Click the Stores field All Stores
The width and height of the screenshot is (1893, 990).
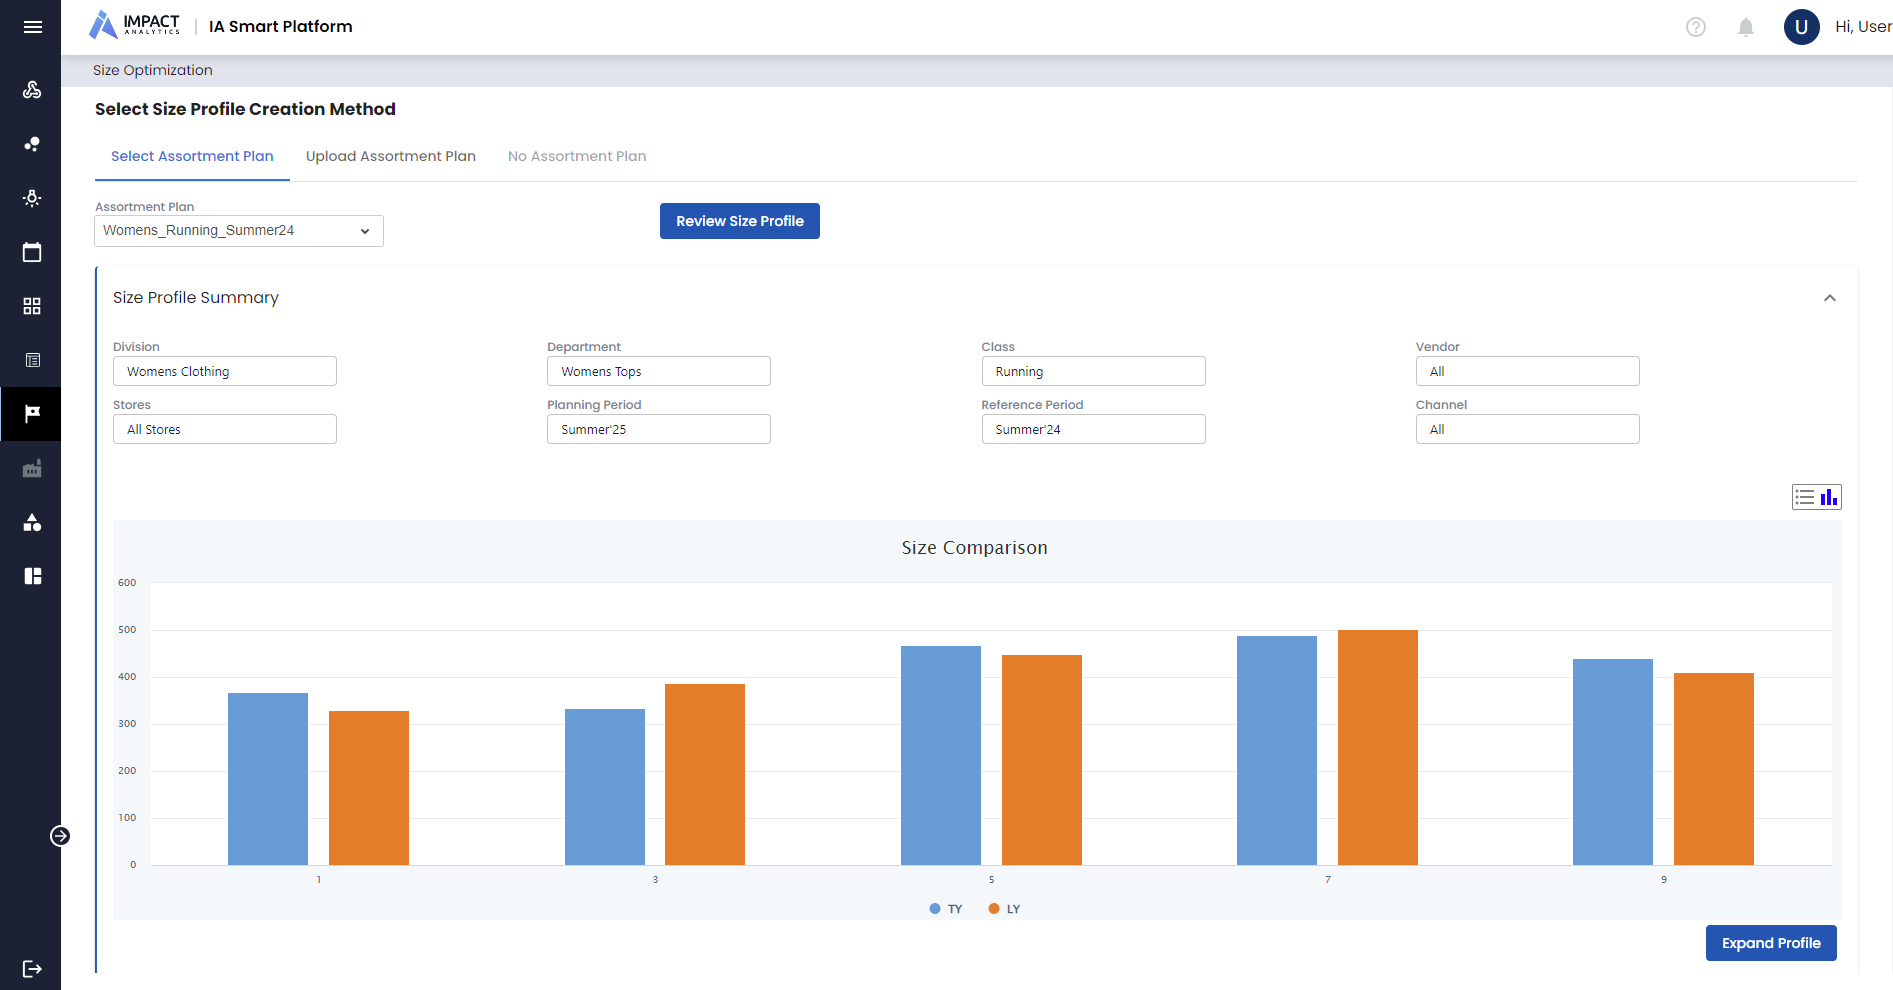click(x=225, y=429)
